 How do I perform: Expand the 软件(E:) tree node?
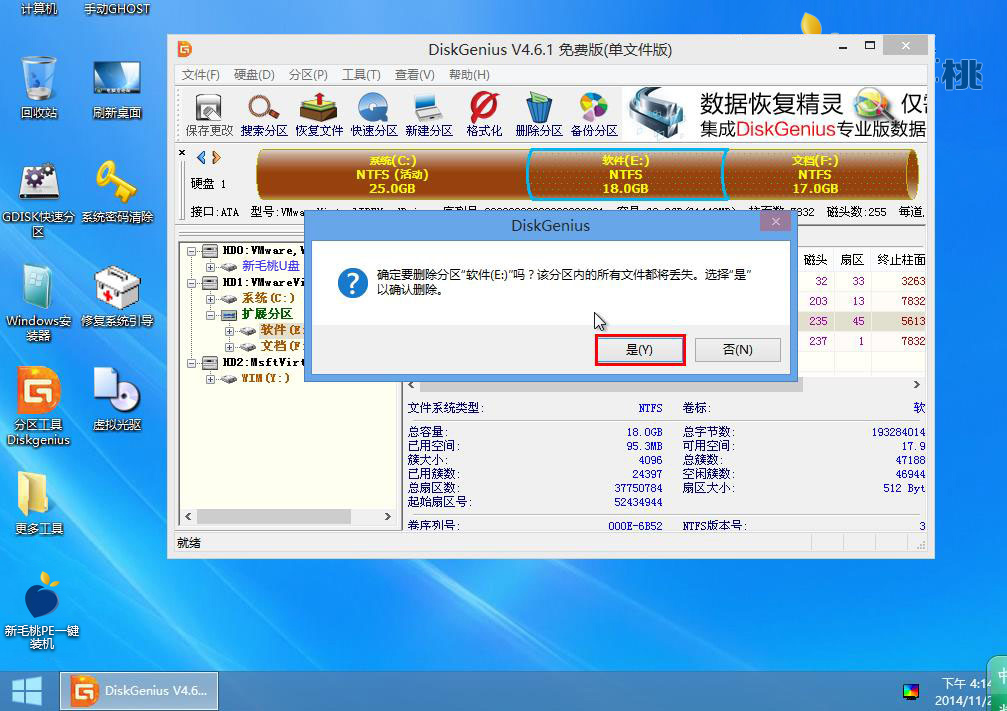[x=229, y=331]
